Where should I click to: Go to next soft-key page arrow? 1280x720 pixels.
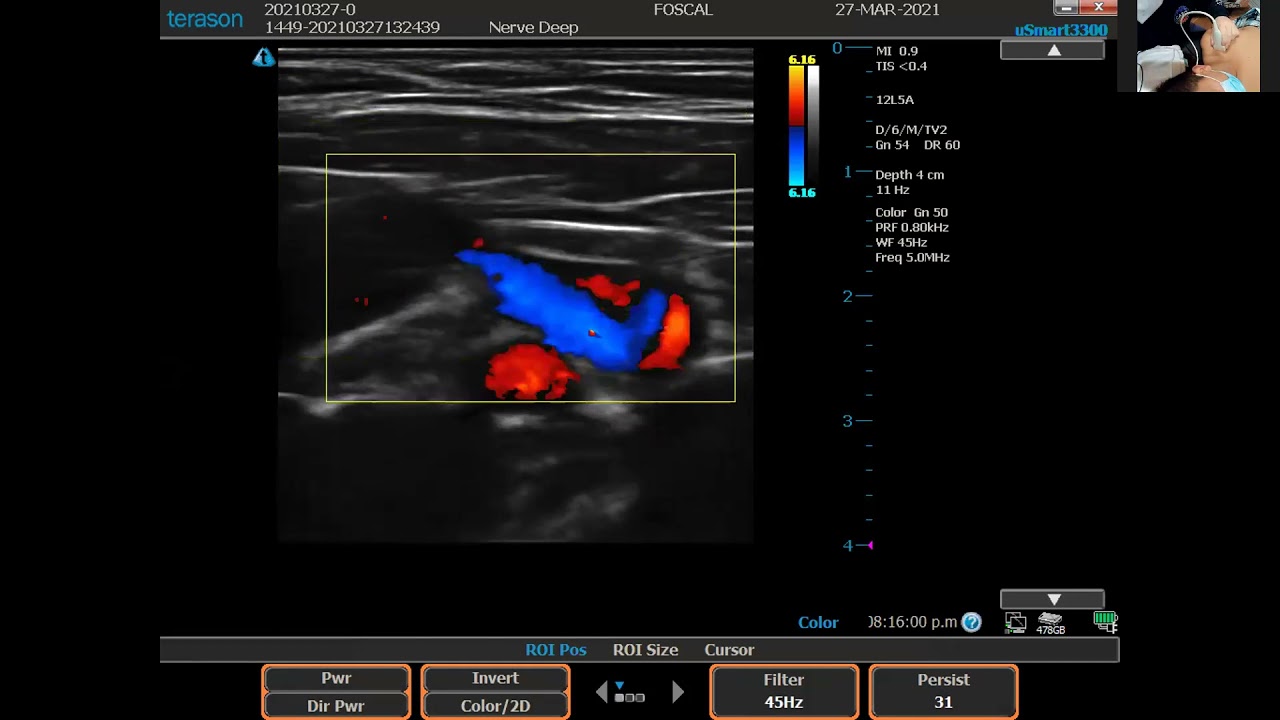point(678,692)
